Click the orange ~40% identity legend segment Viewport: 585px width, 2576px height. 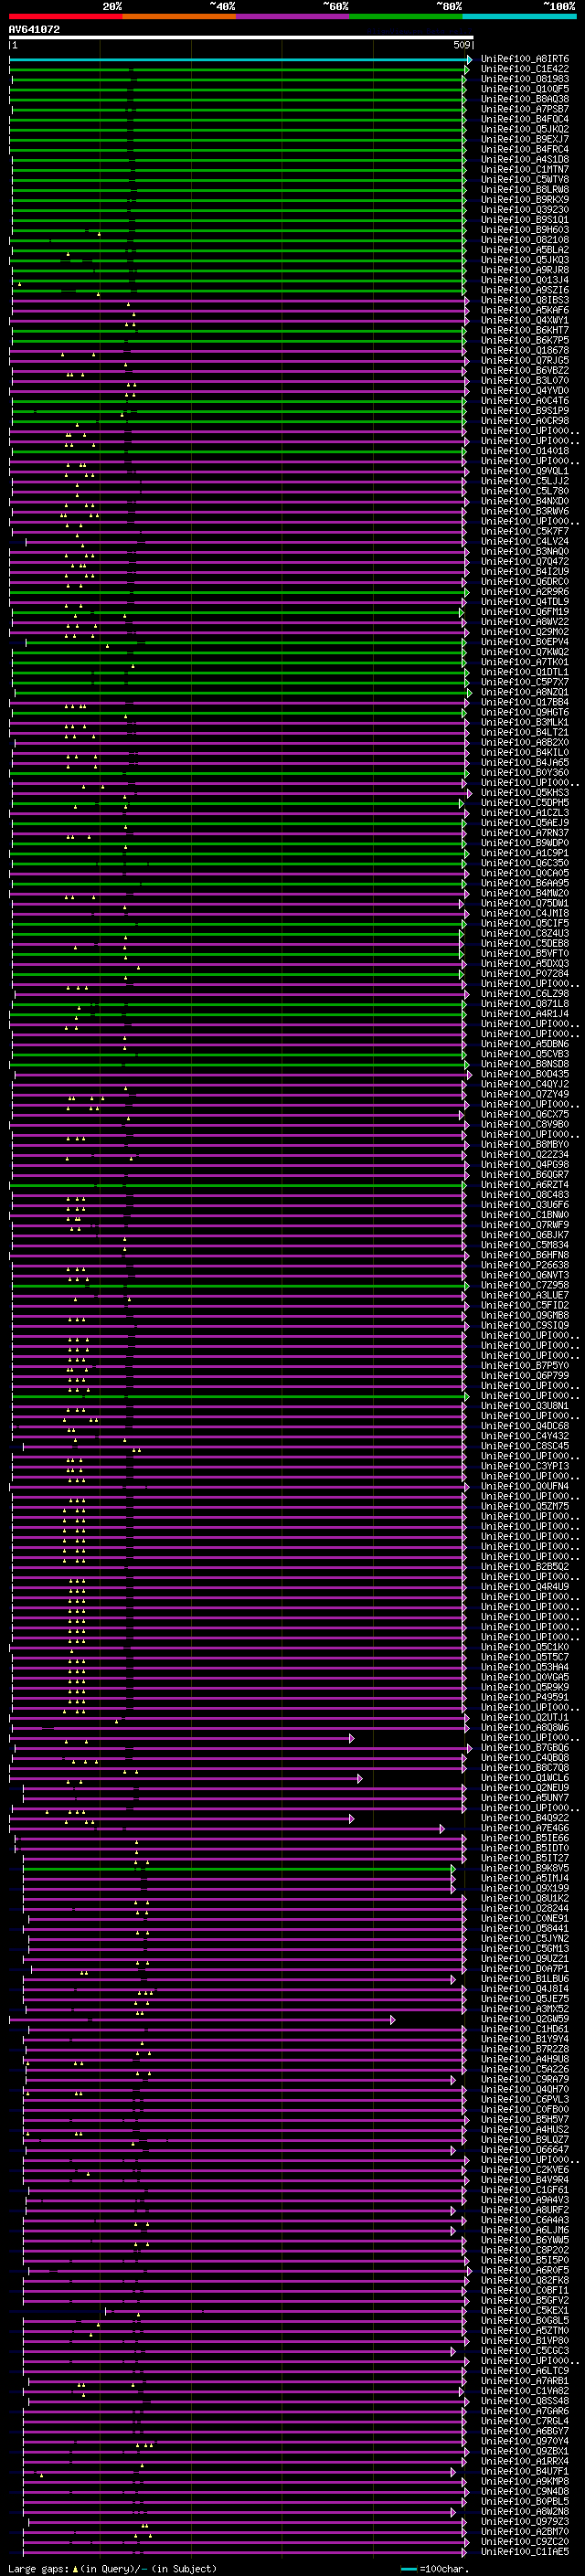(179, 16)
